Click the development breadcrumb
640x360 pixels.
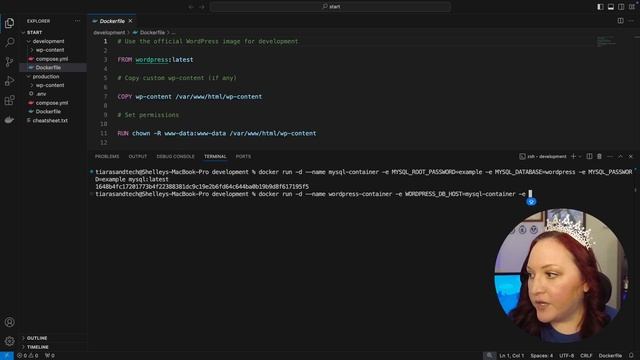click(109, 32)
